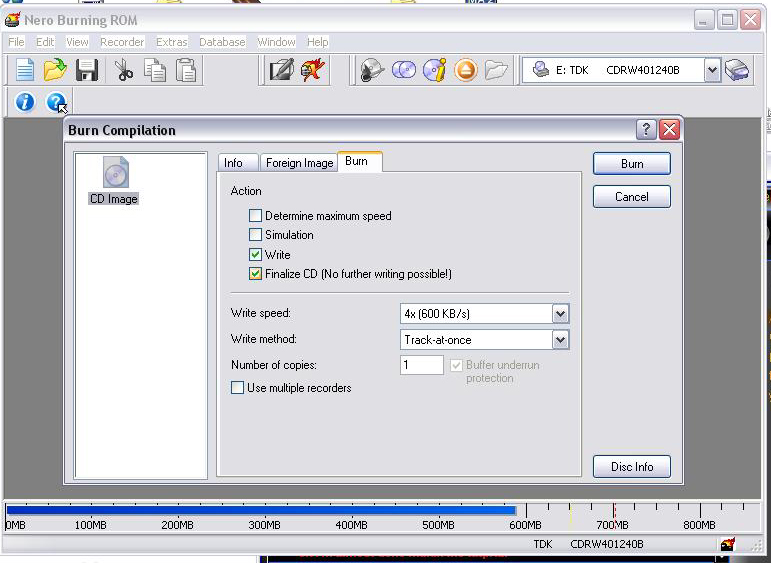771x563 pixels.
Task: Click the red 700MB capacity marker
Action: 614,515
